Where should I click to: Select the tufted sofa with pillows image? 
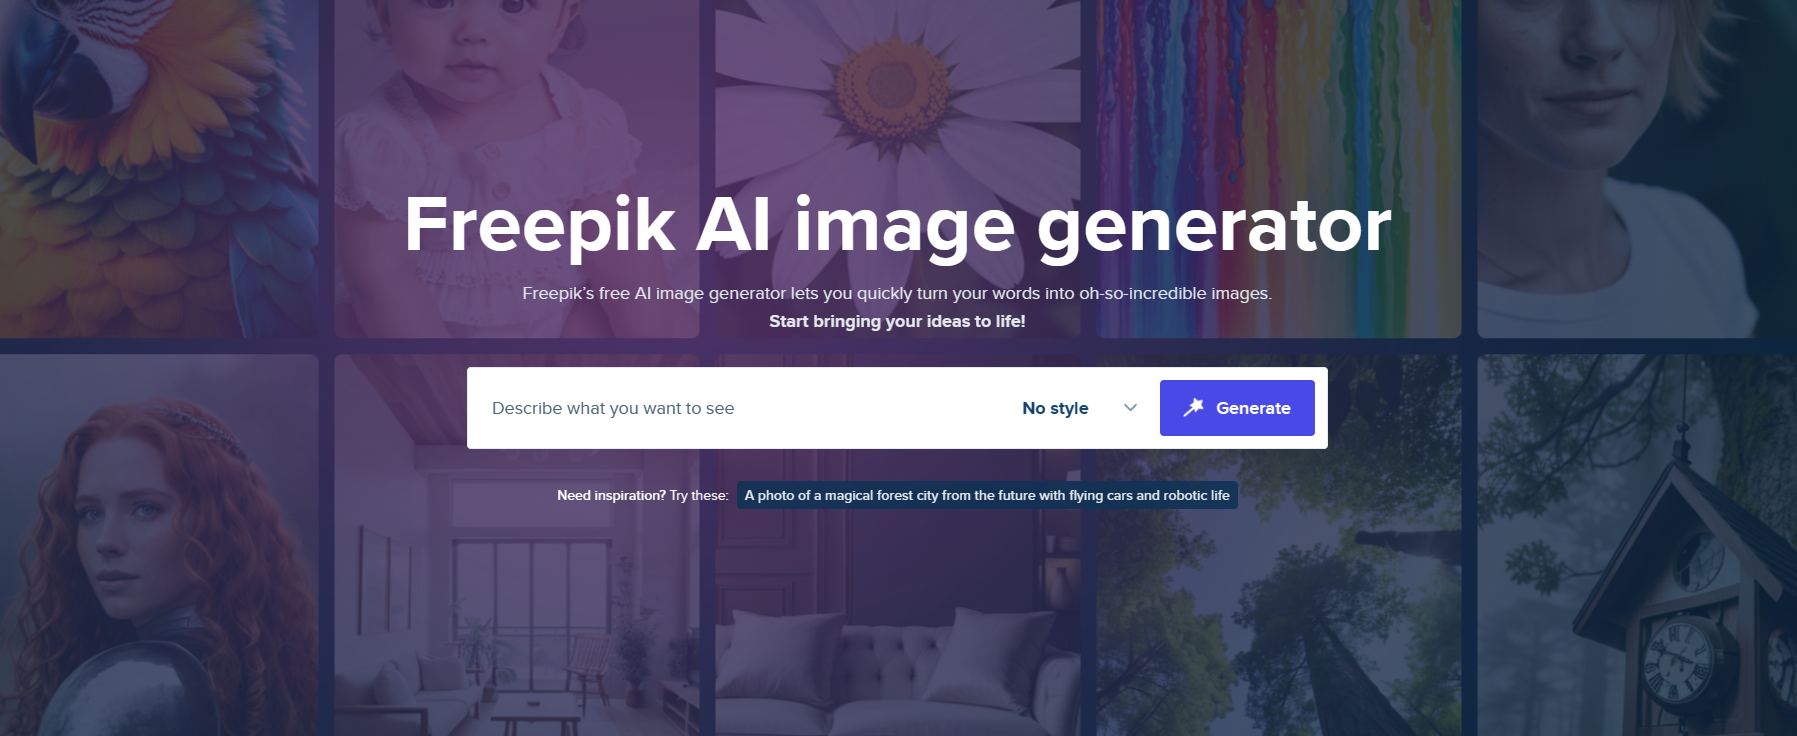[x=897, y=640]
